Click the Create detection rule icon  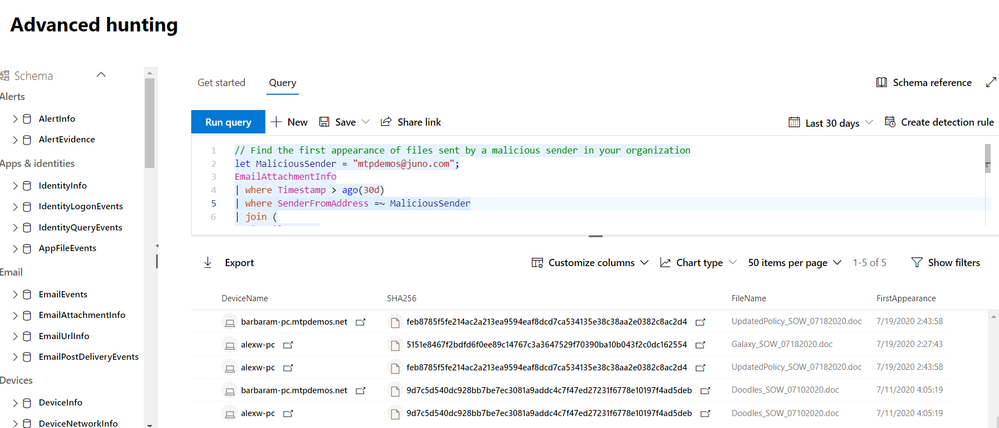(x=889, y=122)
